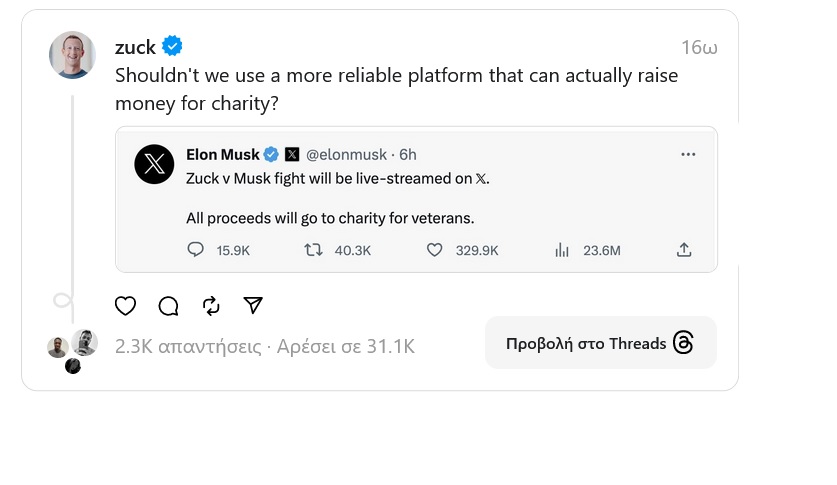Click the retweet icon showing 40.3K
This screenshot has height=485, width=837.
point(313,250)
